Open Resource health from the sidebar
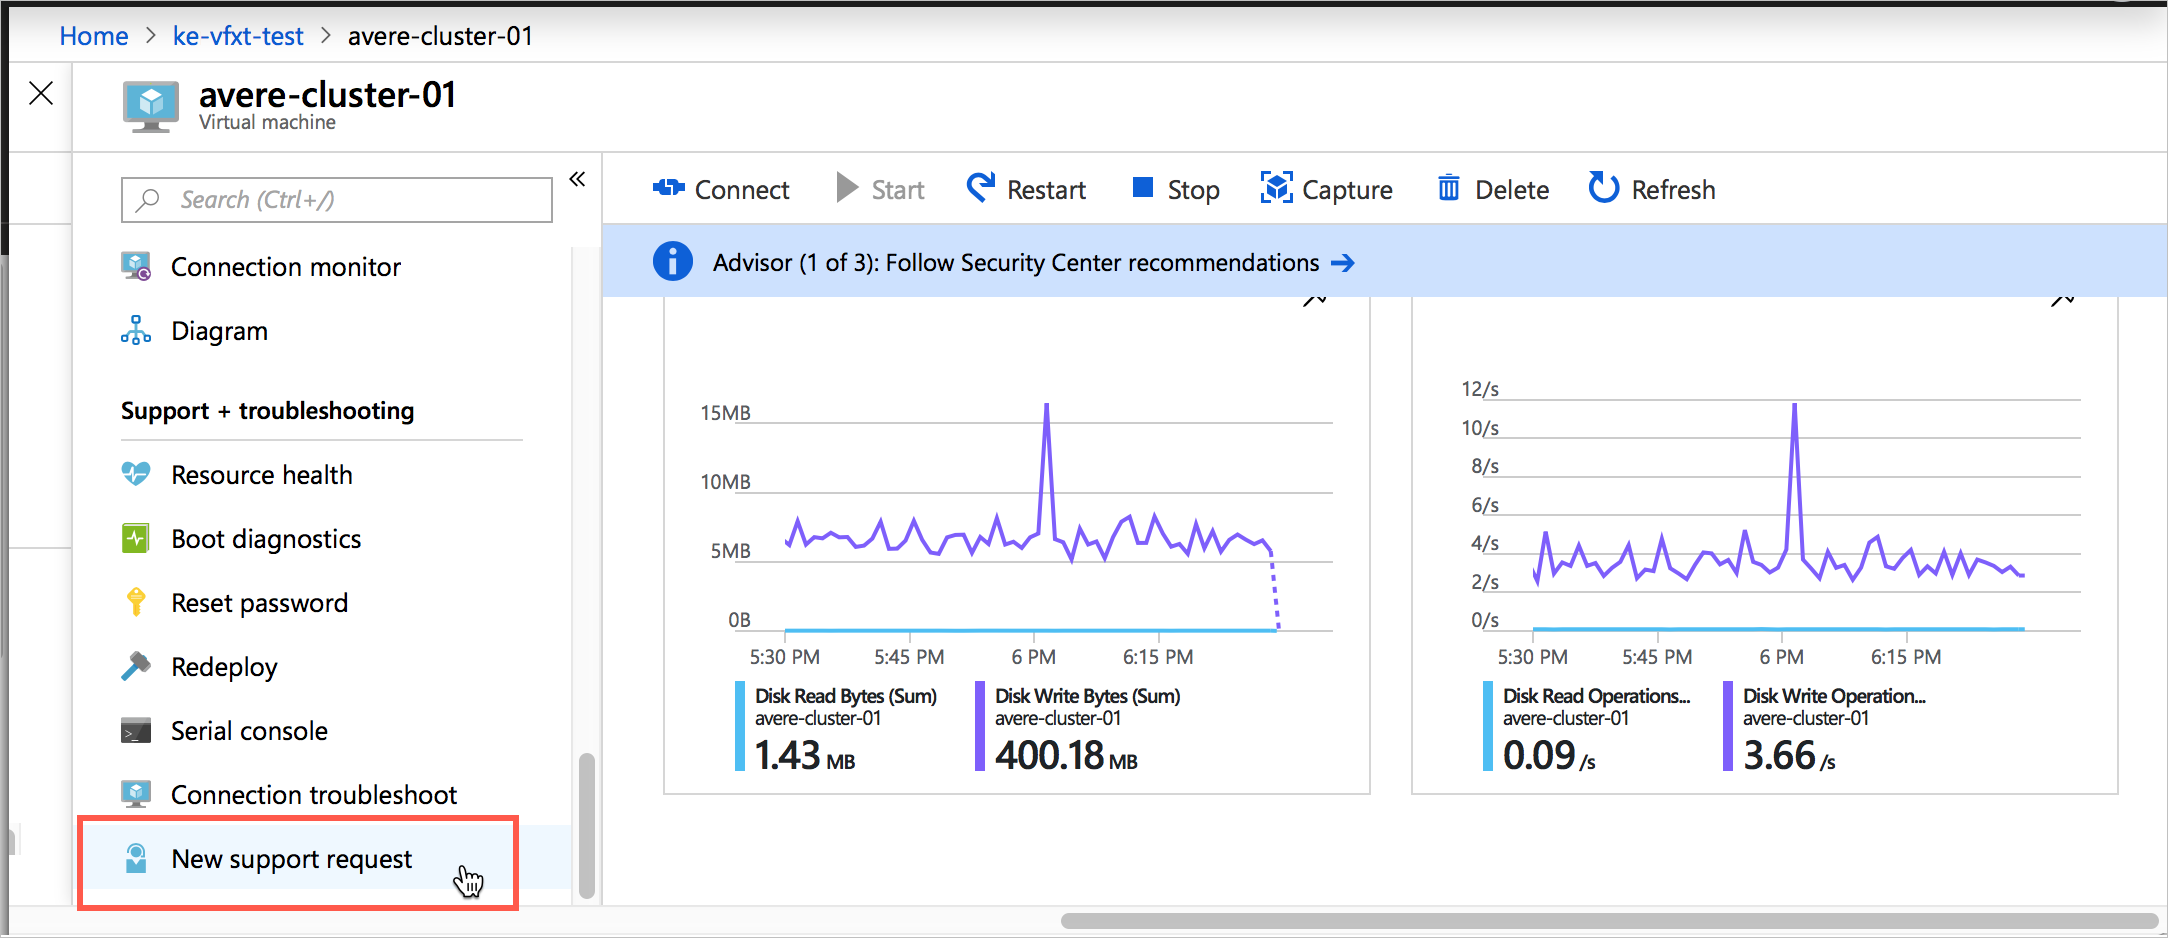 coord(261,474)
